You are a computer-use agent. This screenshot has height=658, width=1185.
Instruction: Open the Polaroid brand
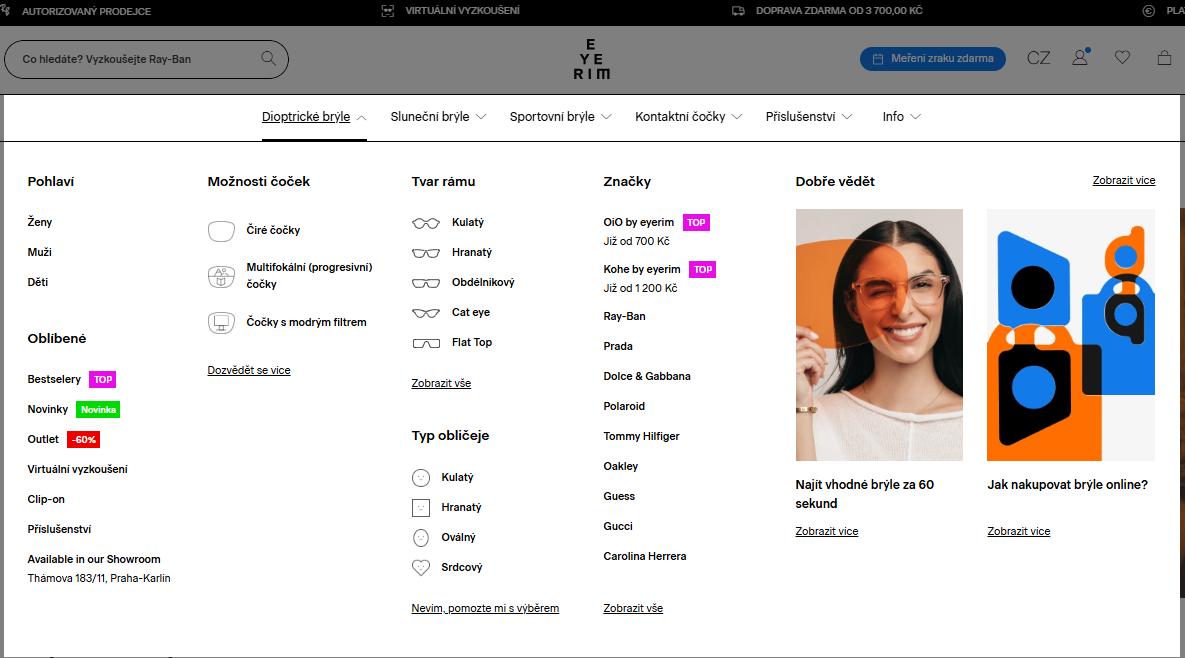624,406
